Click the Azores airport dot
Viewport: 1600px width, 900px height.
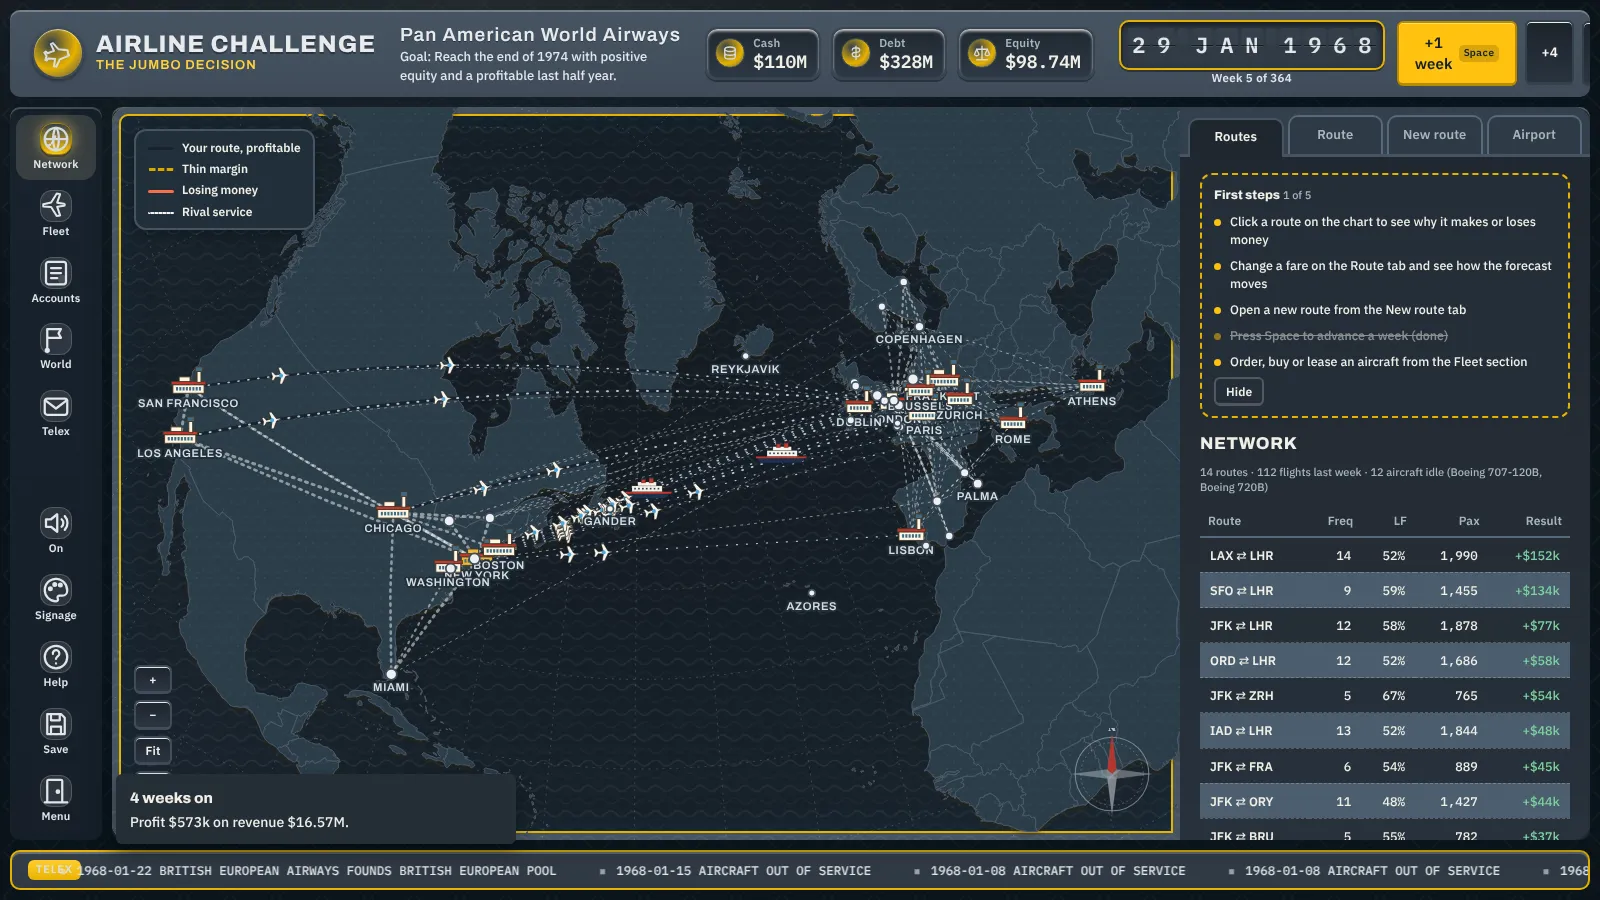point(811,593)
